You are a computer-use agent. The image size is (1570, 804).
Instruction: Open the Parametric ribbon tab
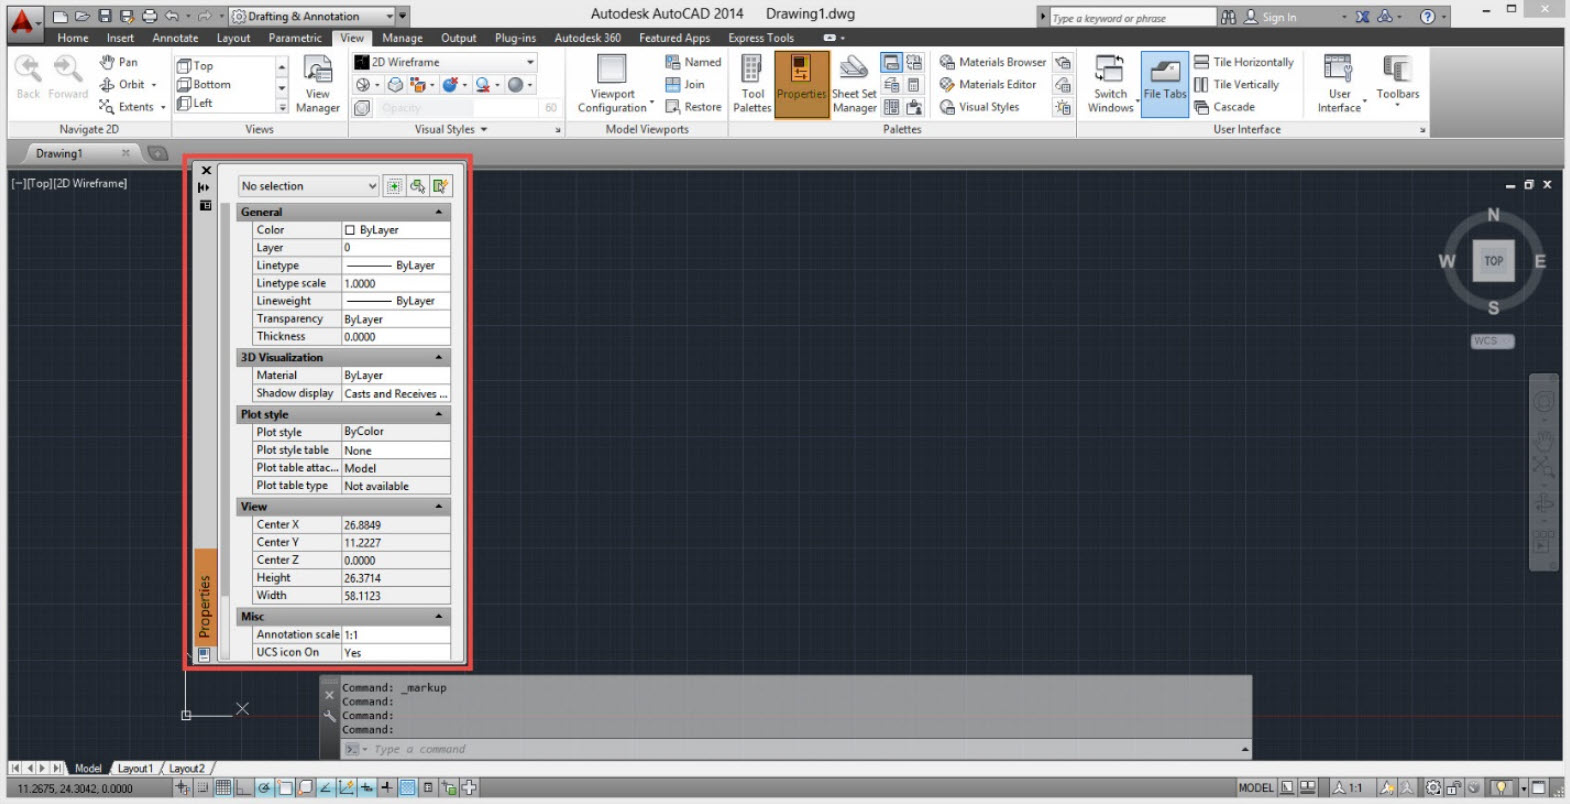(295, 38)
